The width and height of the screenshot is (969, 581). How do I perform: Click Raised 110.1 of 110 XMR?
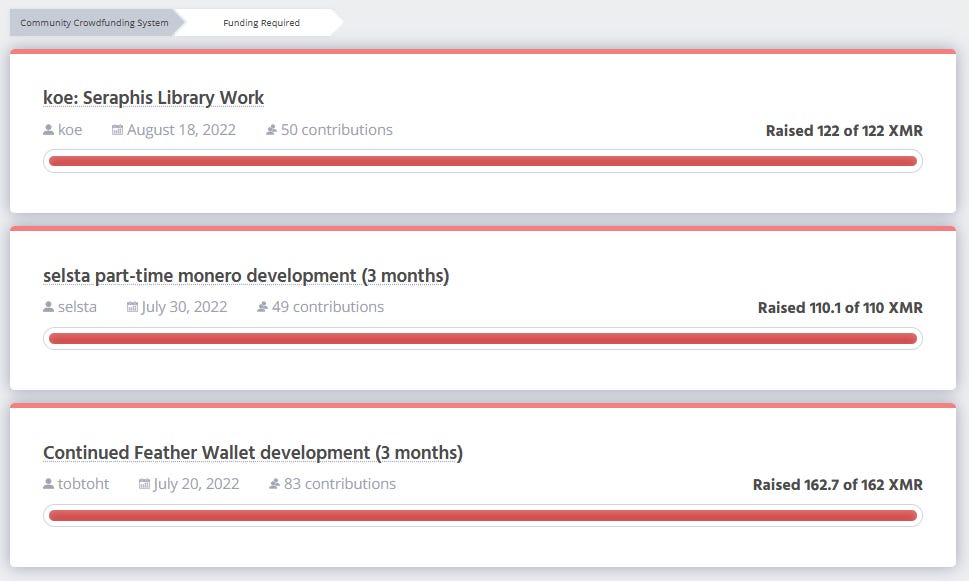click(840, 307)
